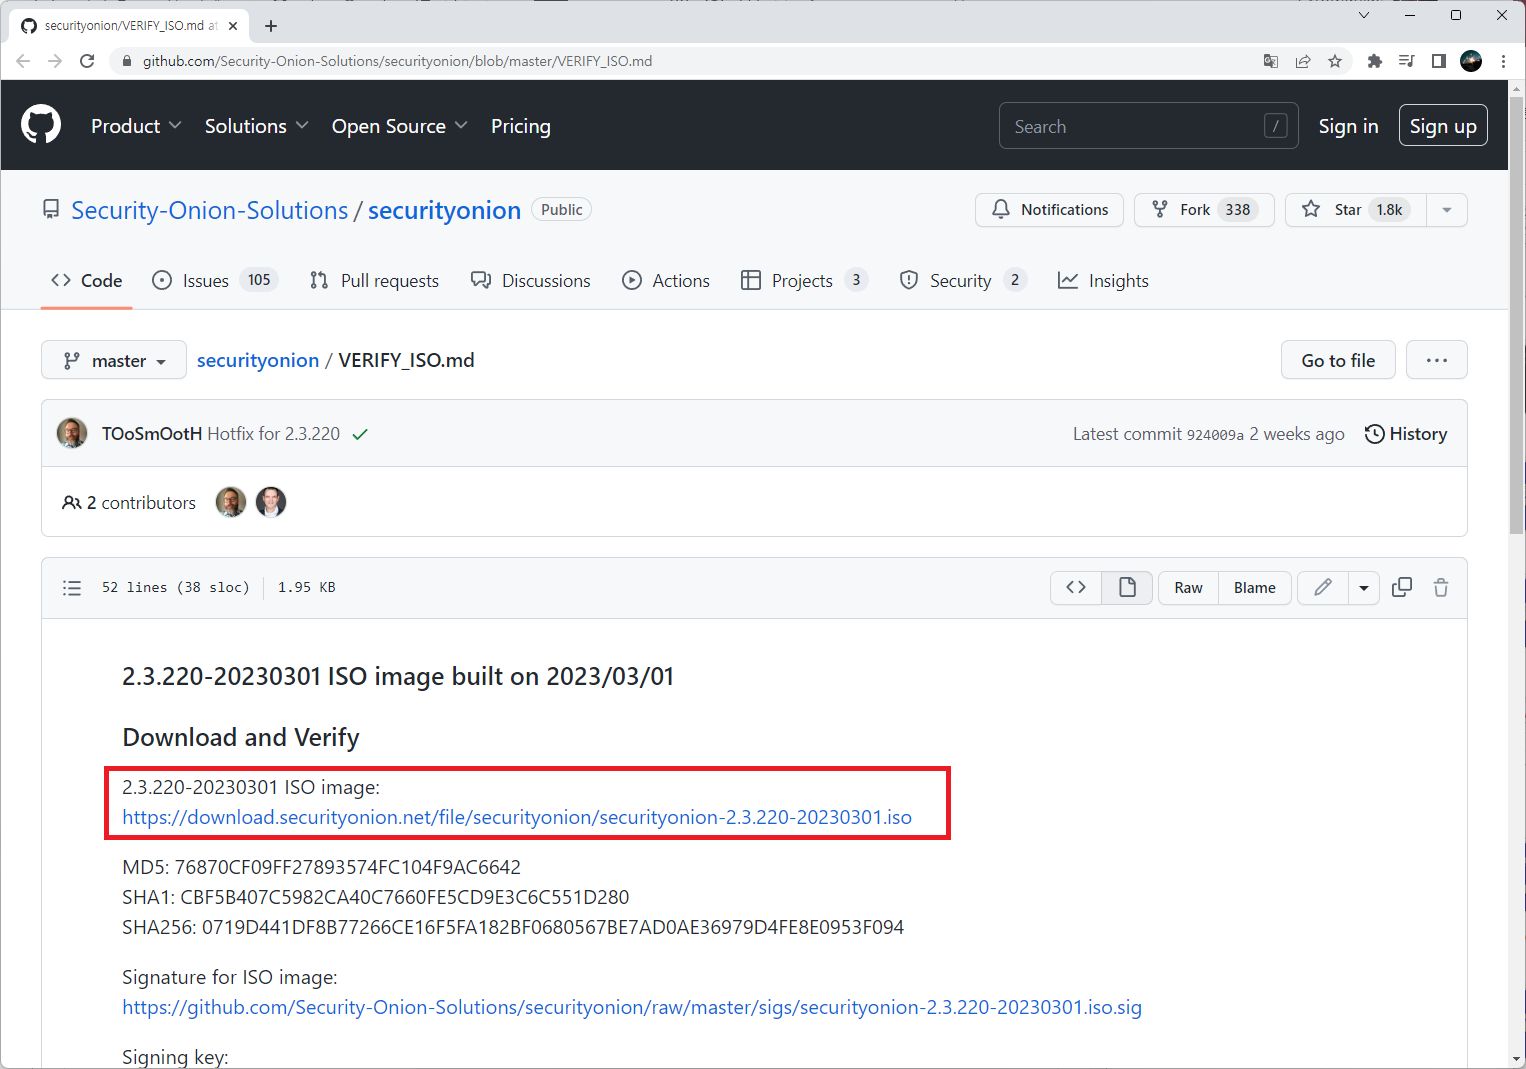Open the Pricing page
This screenshot has height=1069, width=1526.
click(520, 126)
